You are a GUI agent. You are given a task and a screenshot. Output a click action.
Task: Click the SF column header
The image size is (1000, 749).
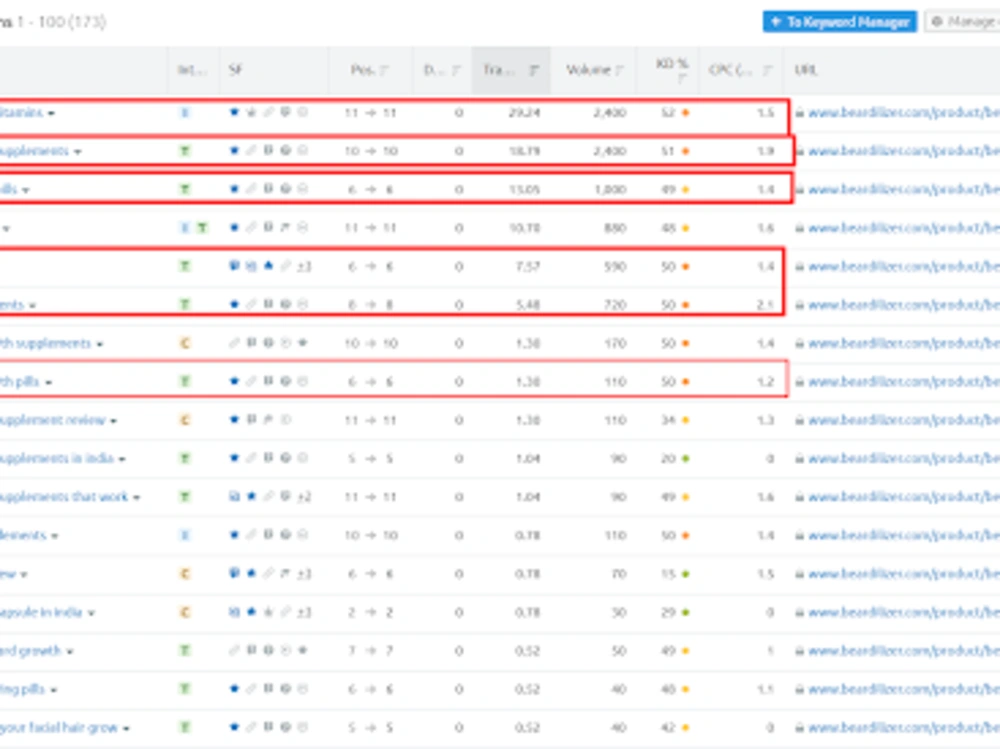(x=235, y=70)
